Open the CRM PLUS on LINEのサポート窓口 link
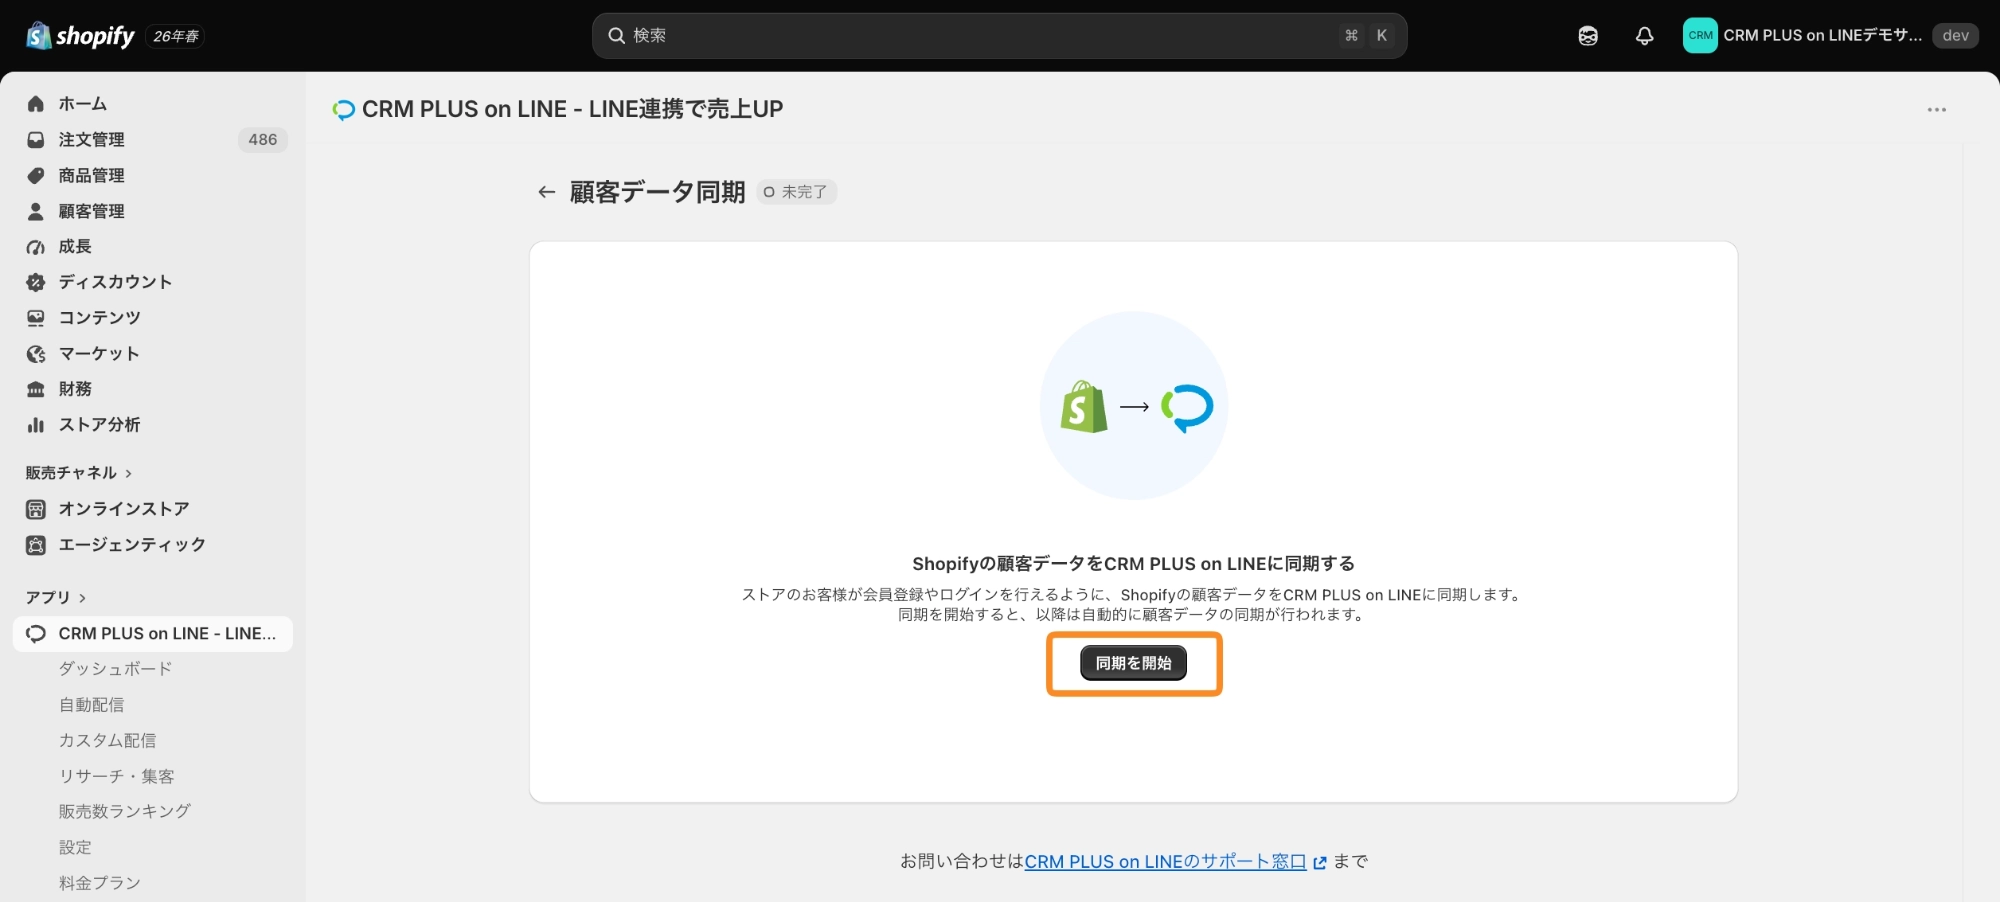Screen dimensions: 2000x902 (x=1165, y=862)
